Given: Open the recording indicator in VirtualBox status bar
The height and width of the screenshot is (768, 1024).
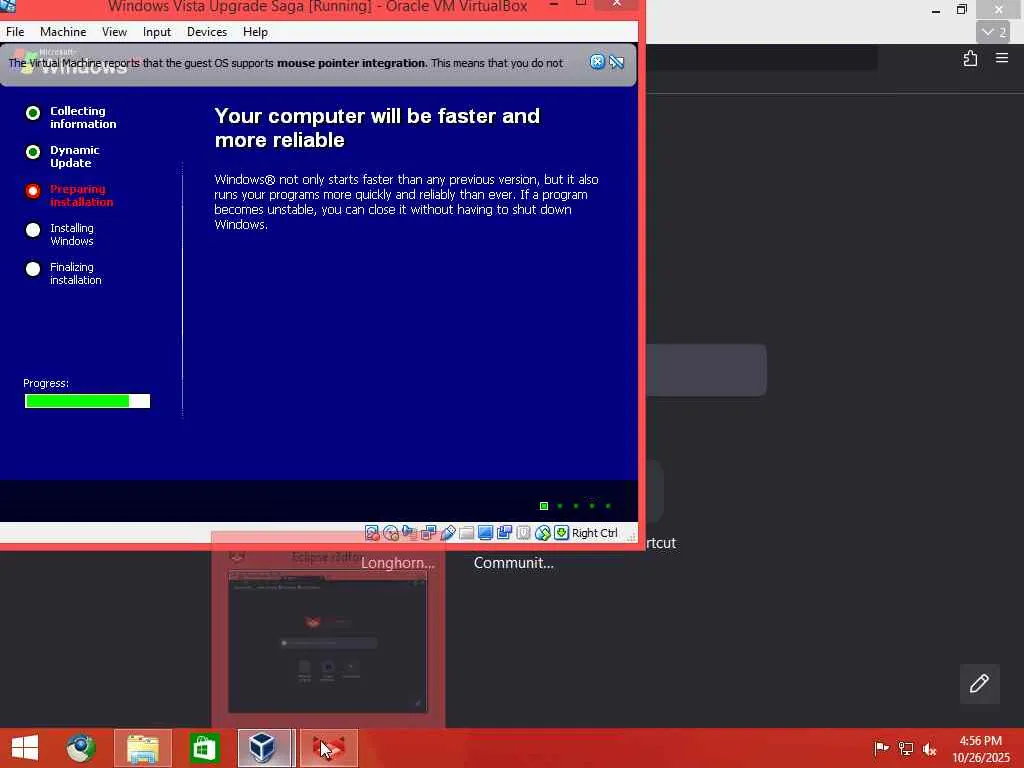Looking at the screenshot, I should 504,533.
